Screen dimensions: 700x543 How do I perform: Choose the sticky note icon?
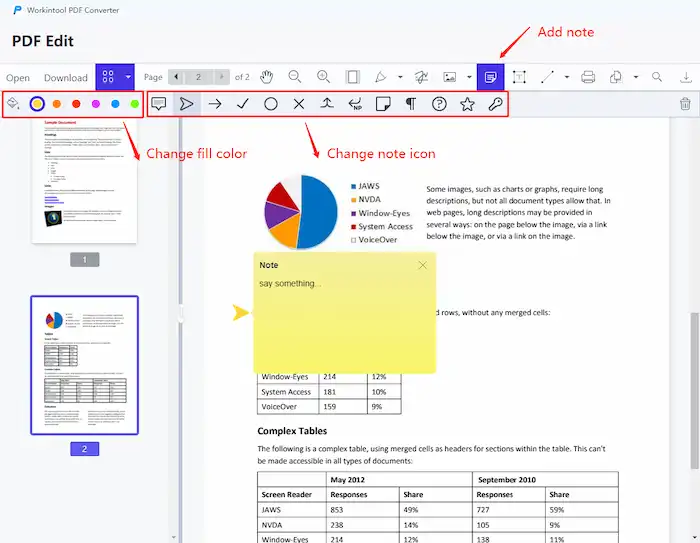pos(383,104)
